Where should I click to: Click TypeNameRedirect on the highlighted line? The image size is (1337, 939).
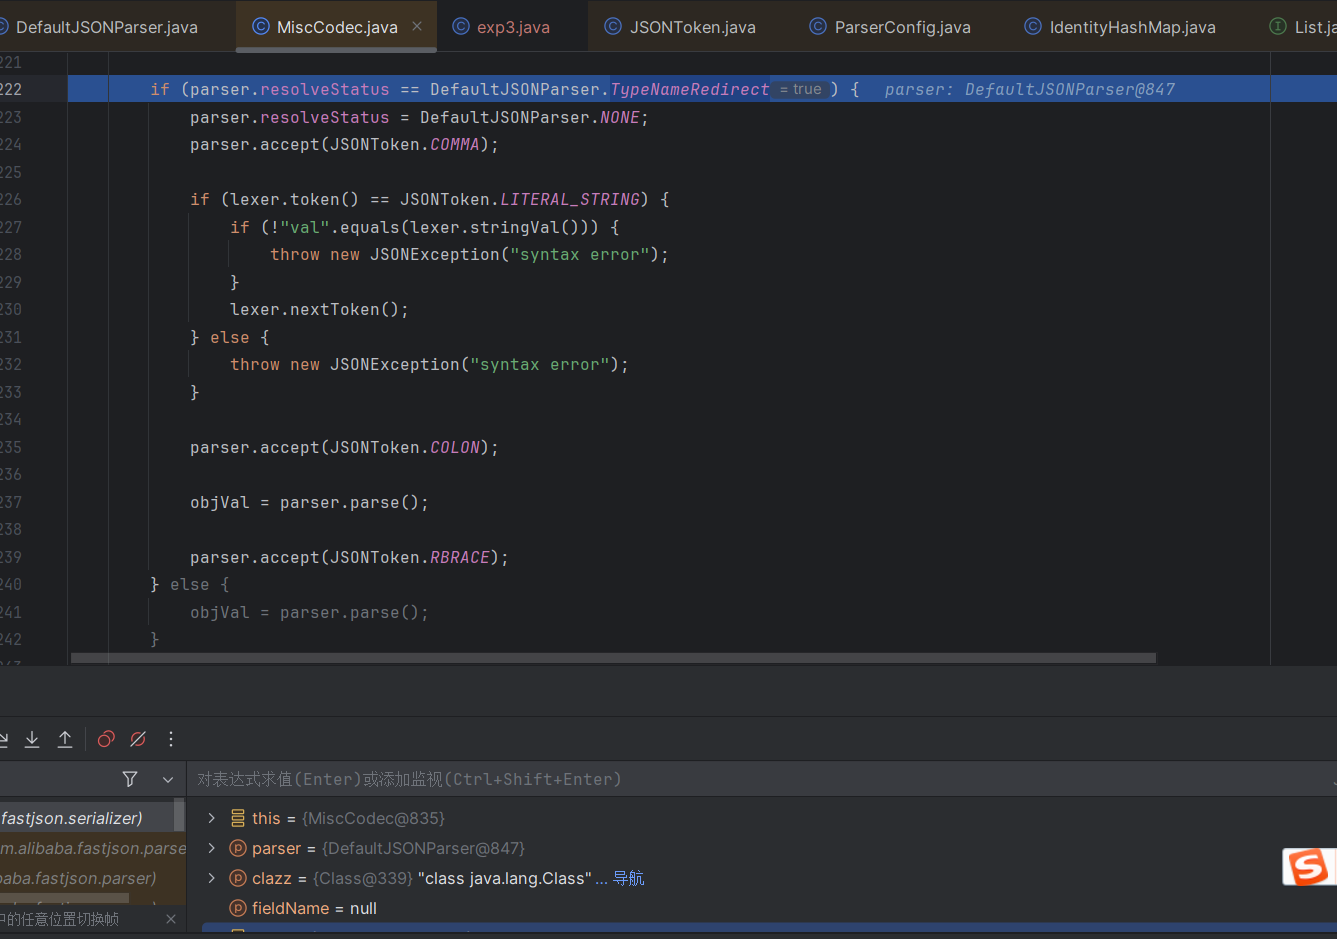tap(690, 89)
